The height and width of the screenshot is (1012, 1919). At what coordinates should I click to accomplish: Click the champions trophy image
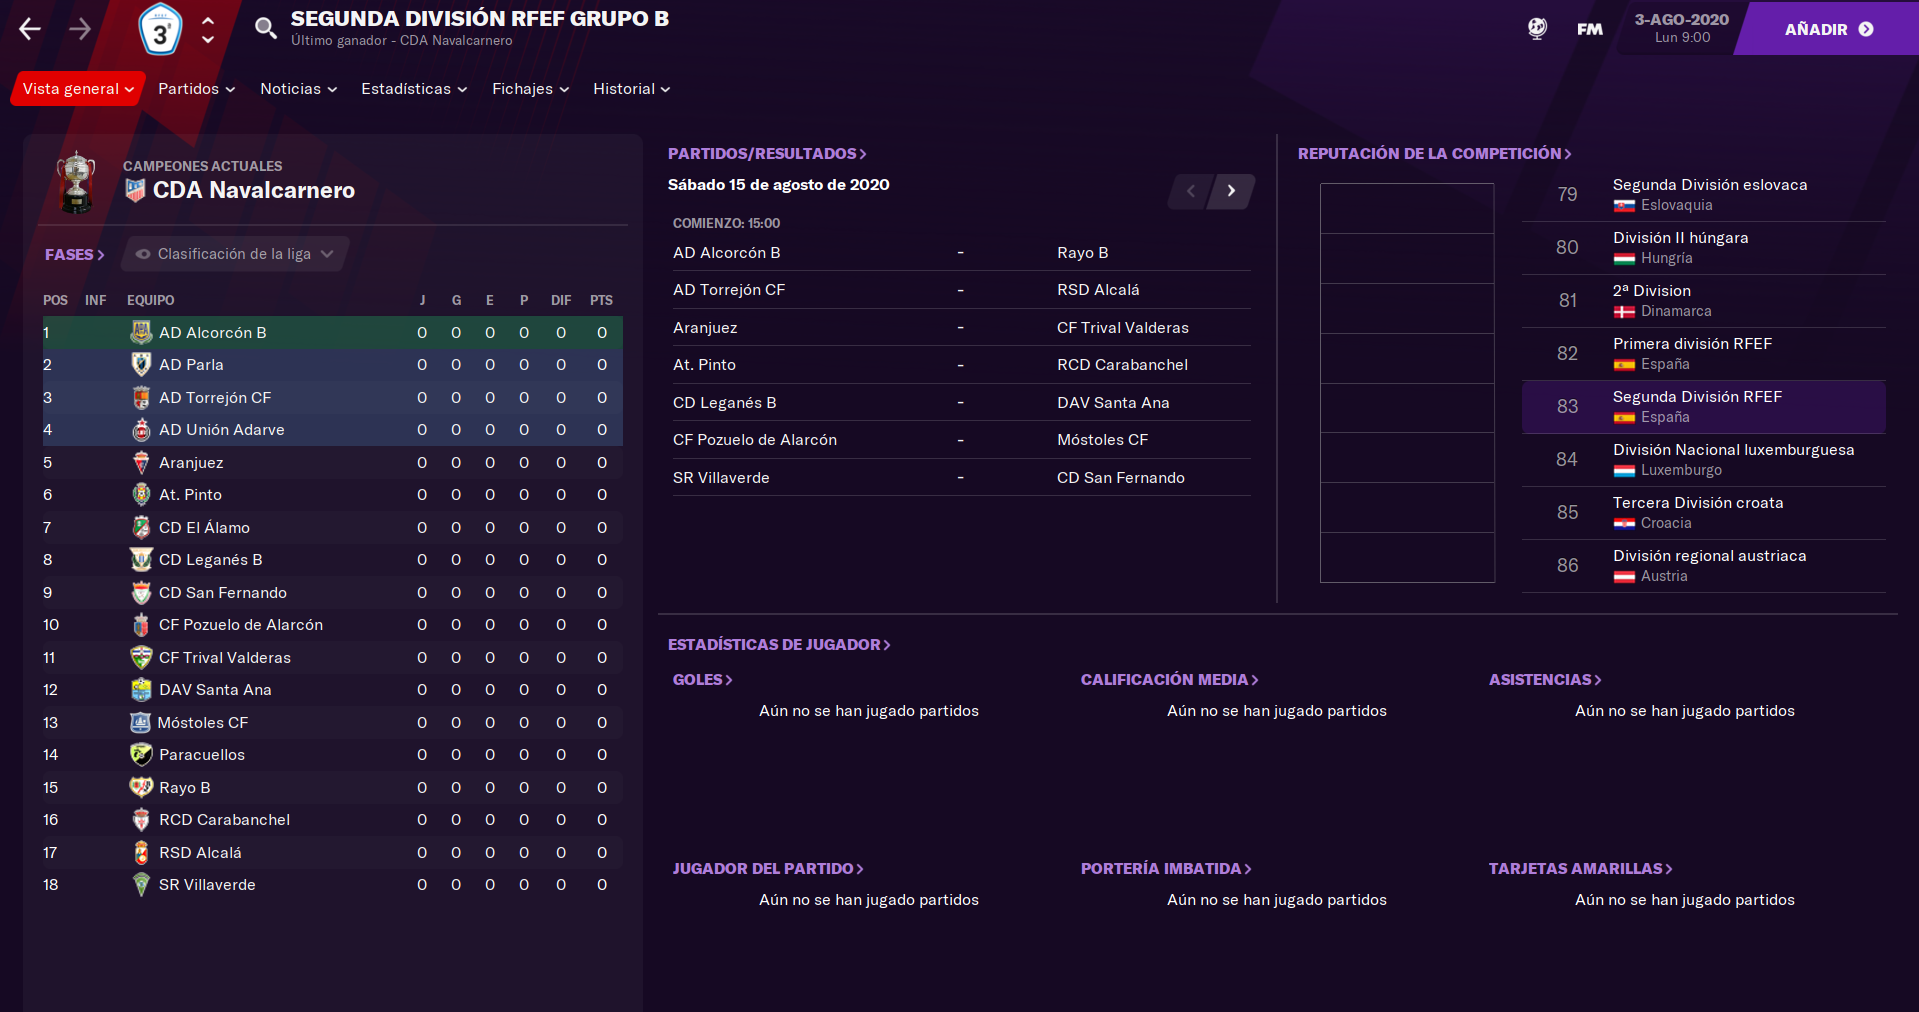[76, 182]
